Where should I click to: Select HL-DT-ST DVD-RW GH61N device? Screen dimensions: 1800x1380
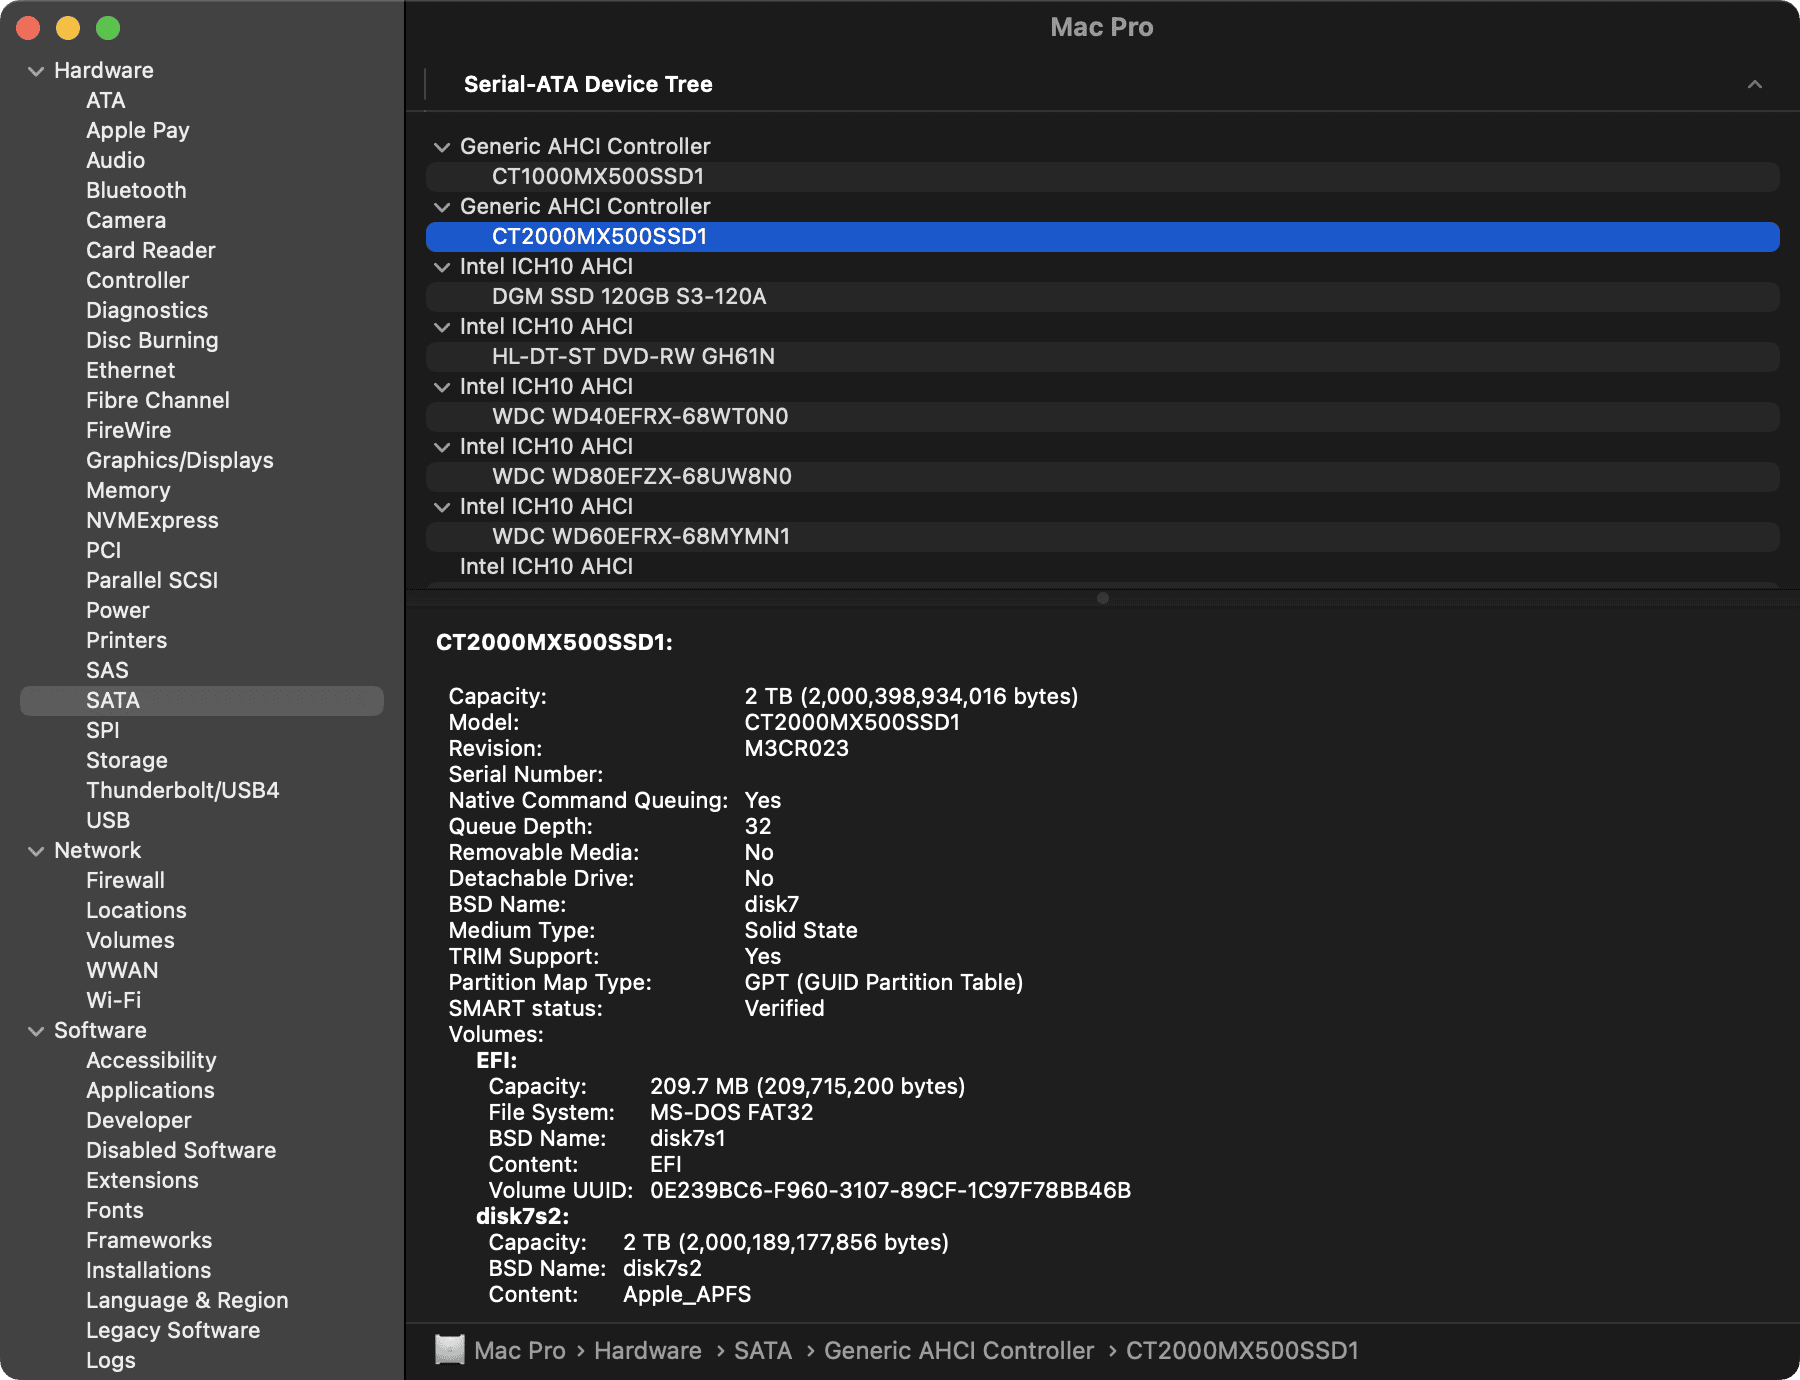632,357
